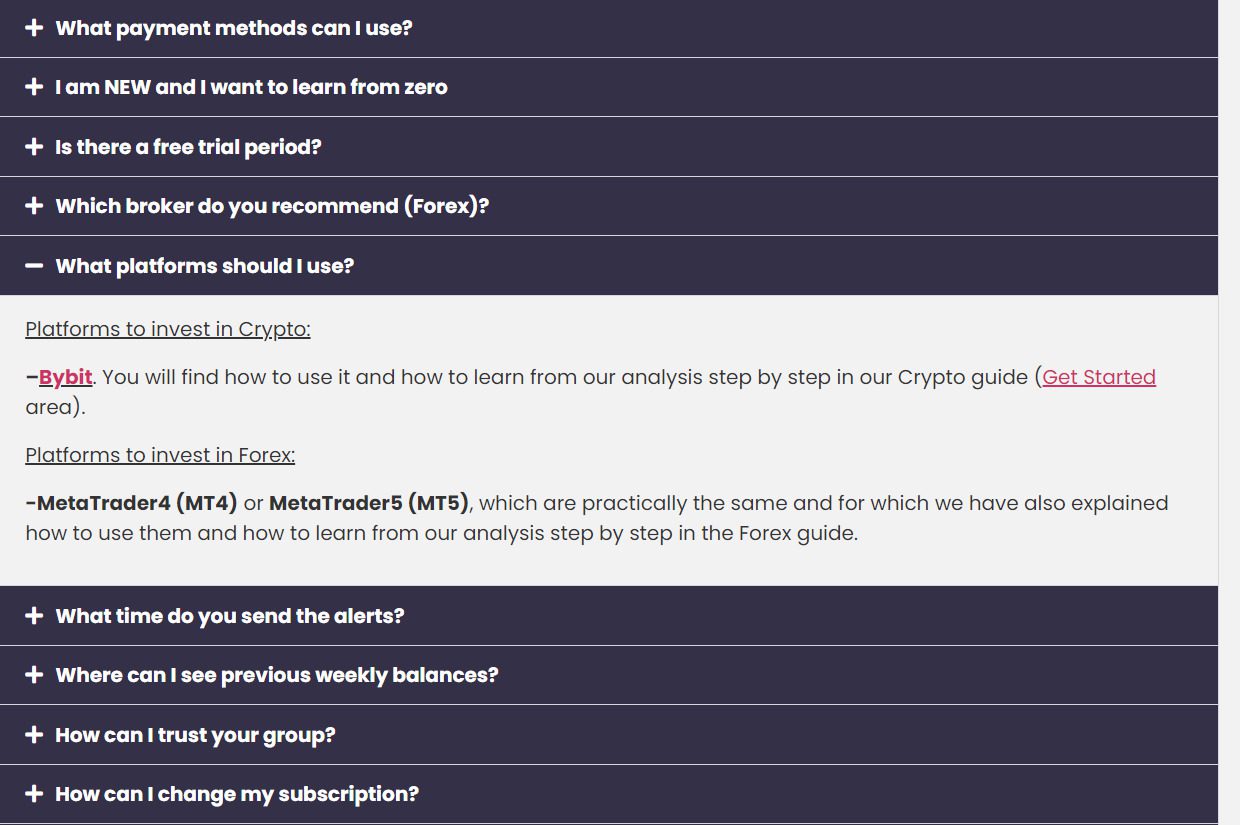Click plus icon for change my subscription

(34, 794)
